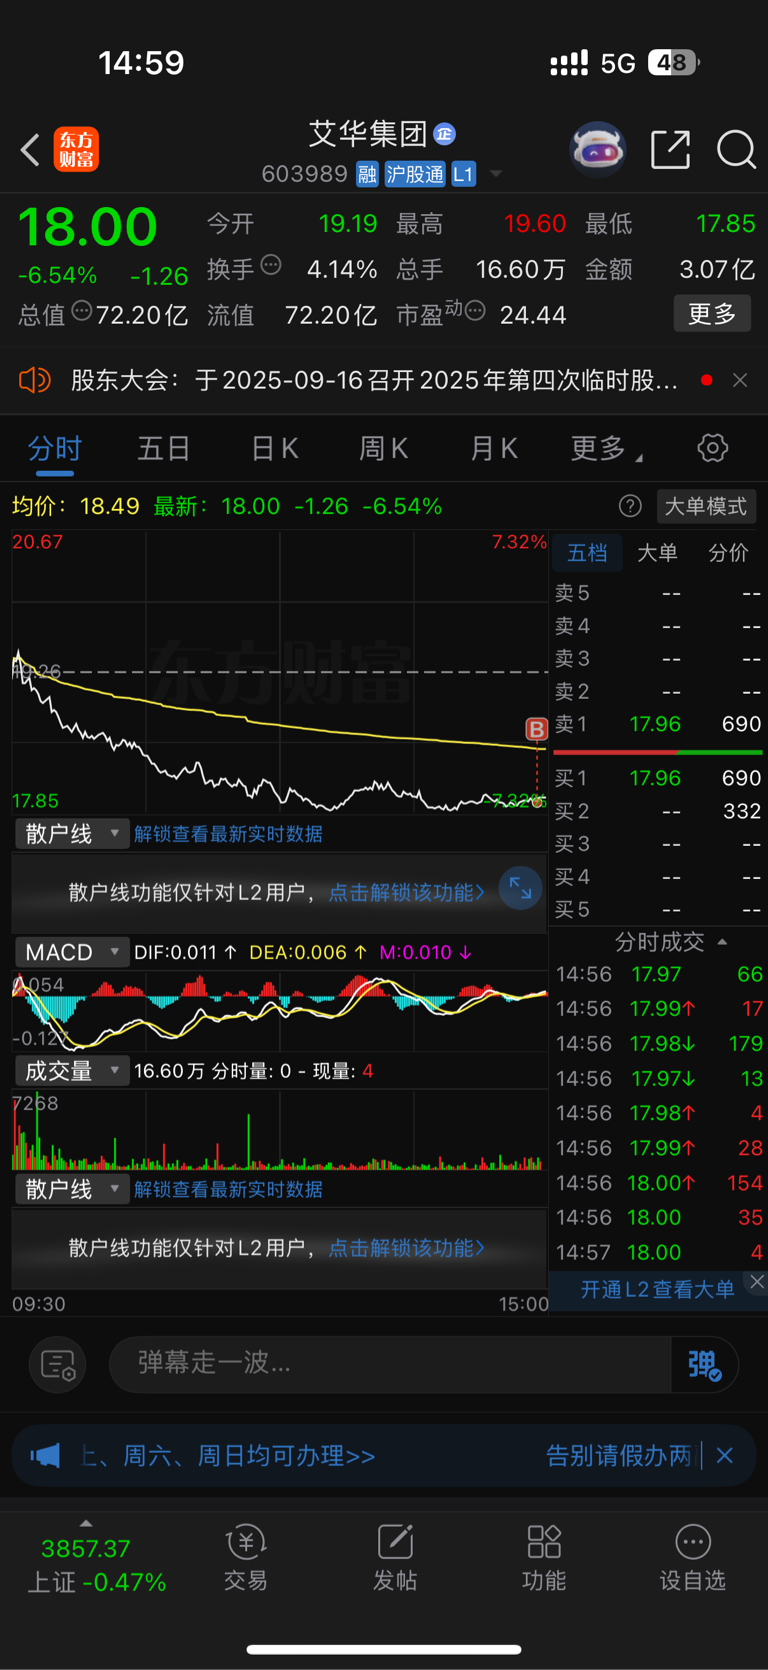The height and width of the screenshot is (1670, 768).
Task: Switch to the 分时 tab
Action: (x=54, y=448)
